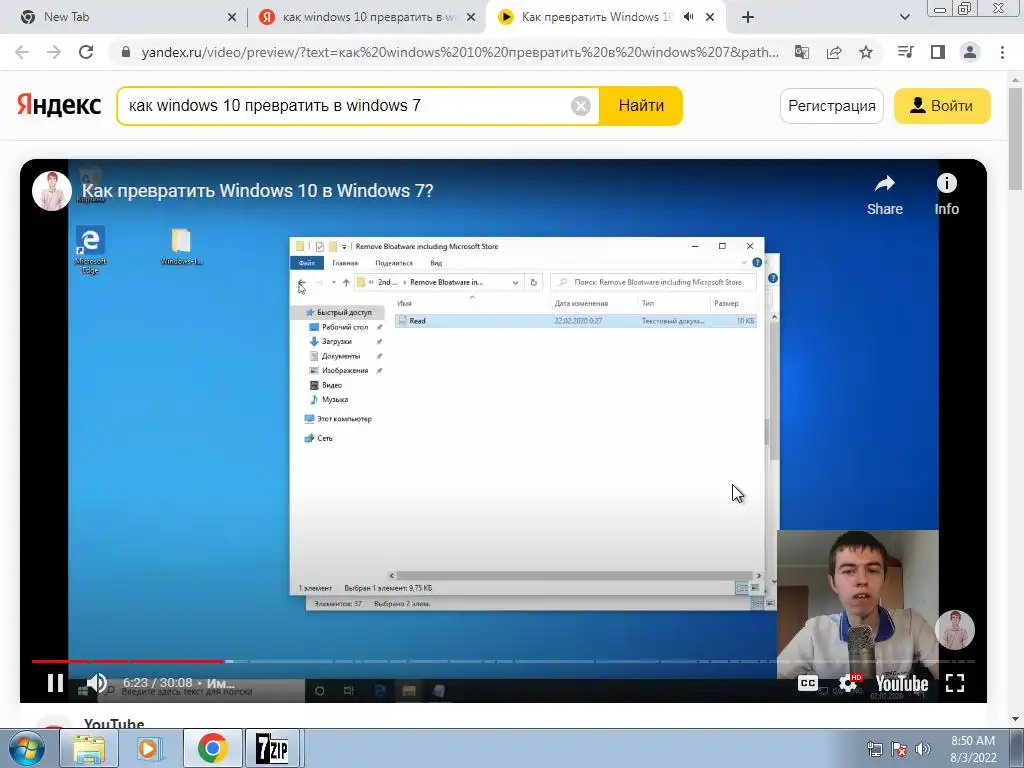This screenshot has height=768, width=1024.
Task: Bookmark this page with the star
Action: click(866, 52)
